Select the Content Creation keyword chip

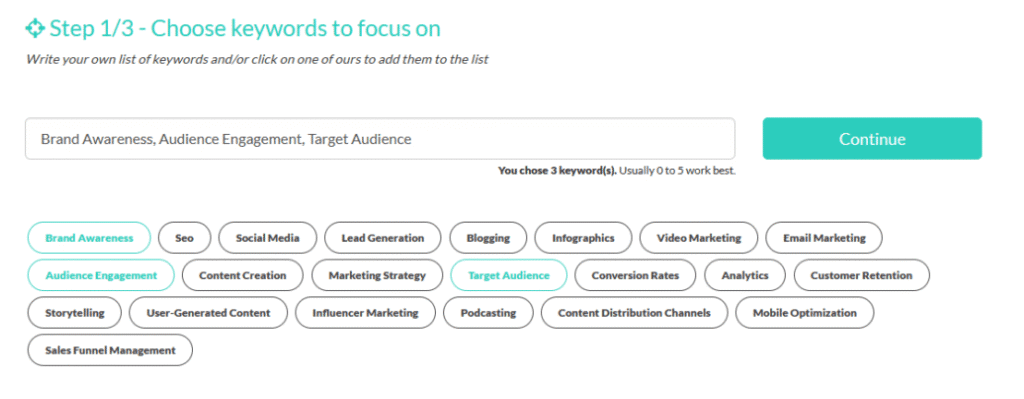point(243,276)
